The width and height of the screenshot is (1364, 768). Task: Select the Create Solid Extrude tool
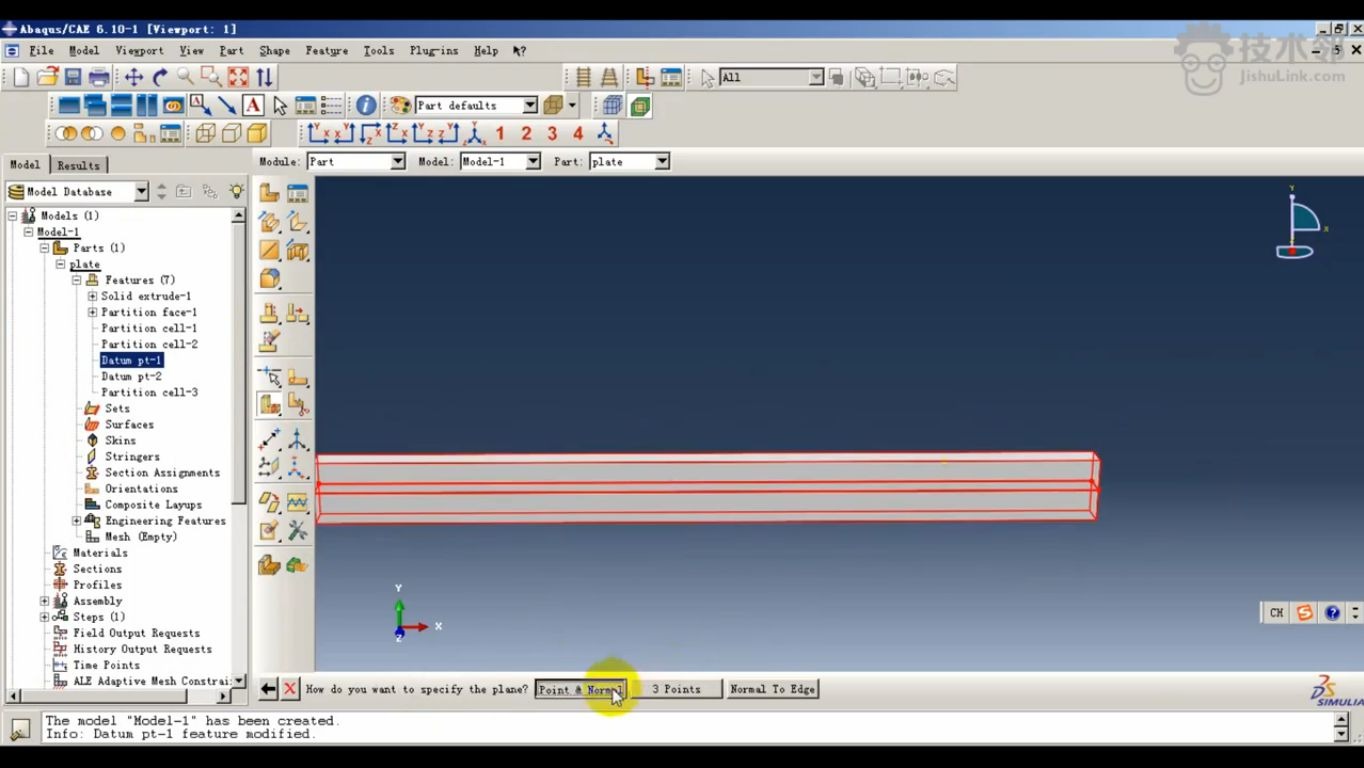click(x=268, y=222)
